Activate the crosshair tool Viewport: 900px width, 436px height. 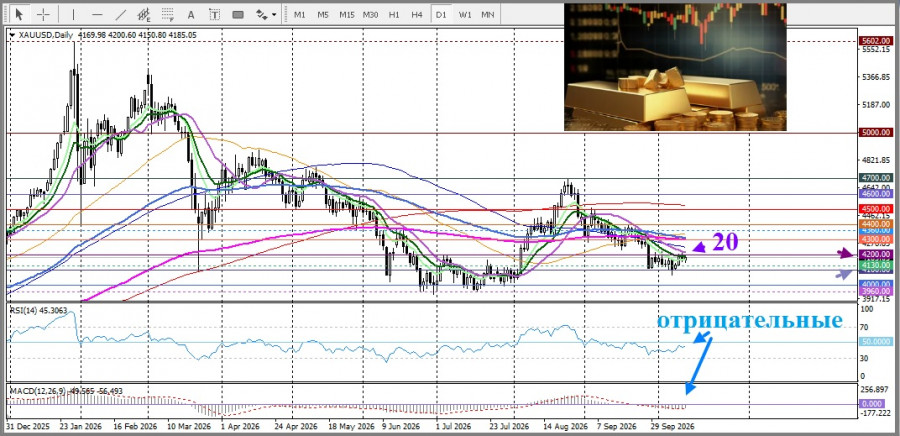point(44,14)
